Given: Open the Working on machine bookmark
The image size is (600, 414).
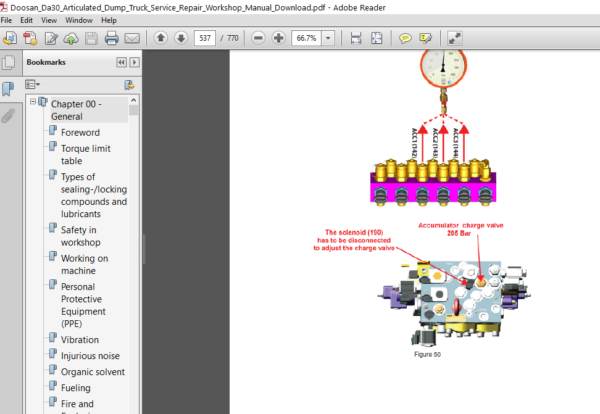Looking at the screenshot, I should pos(84,264).
